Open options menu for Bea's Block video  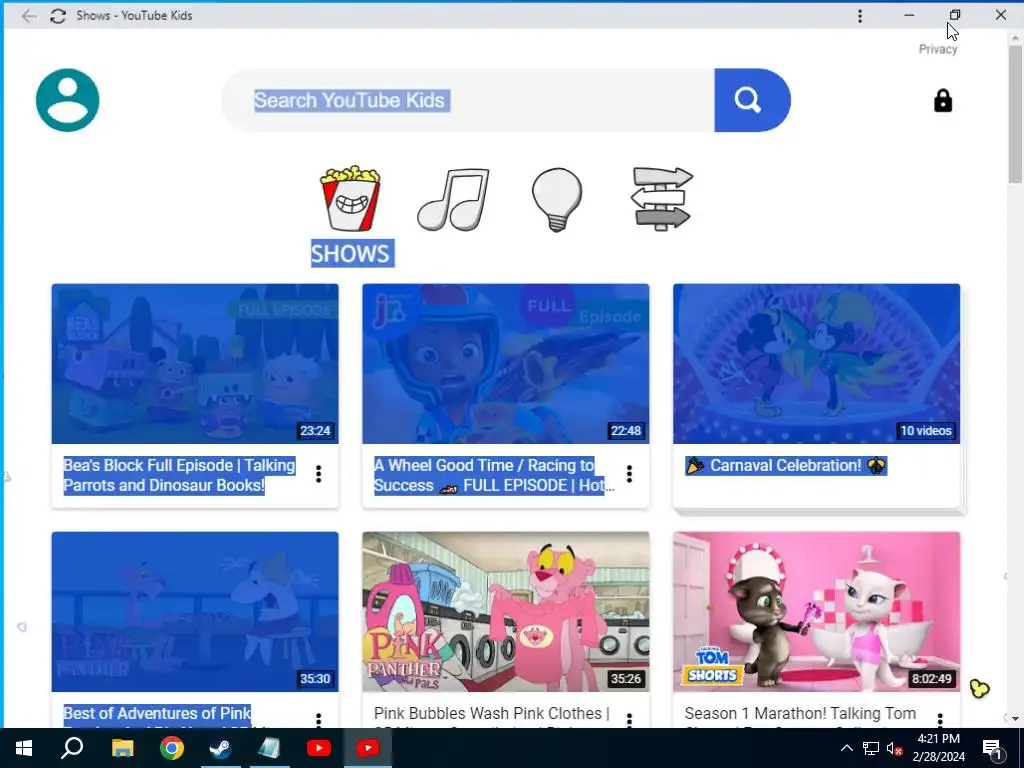point(319,474)
